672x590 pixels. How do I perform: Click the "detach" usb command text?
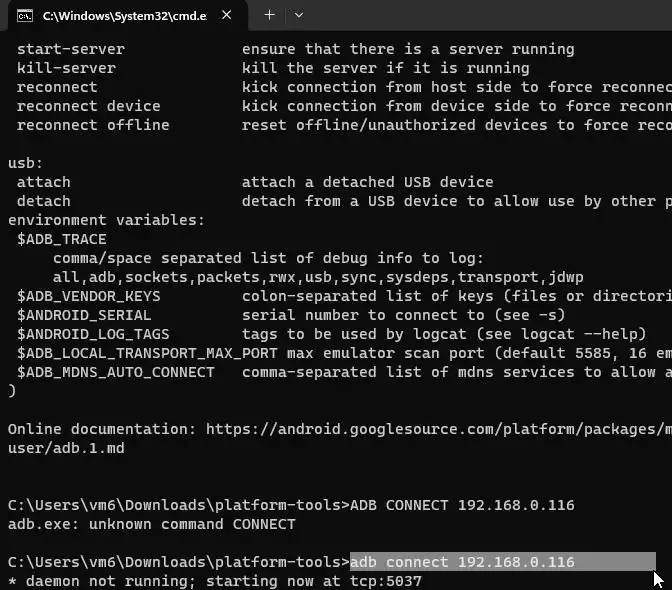click(44, 201)
